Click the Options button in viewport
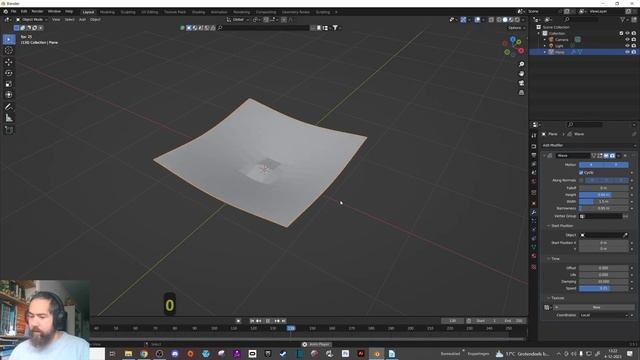The height and width of the screenshot is (360, 640). 516,28
